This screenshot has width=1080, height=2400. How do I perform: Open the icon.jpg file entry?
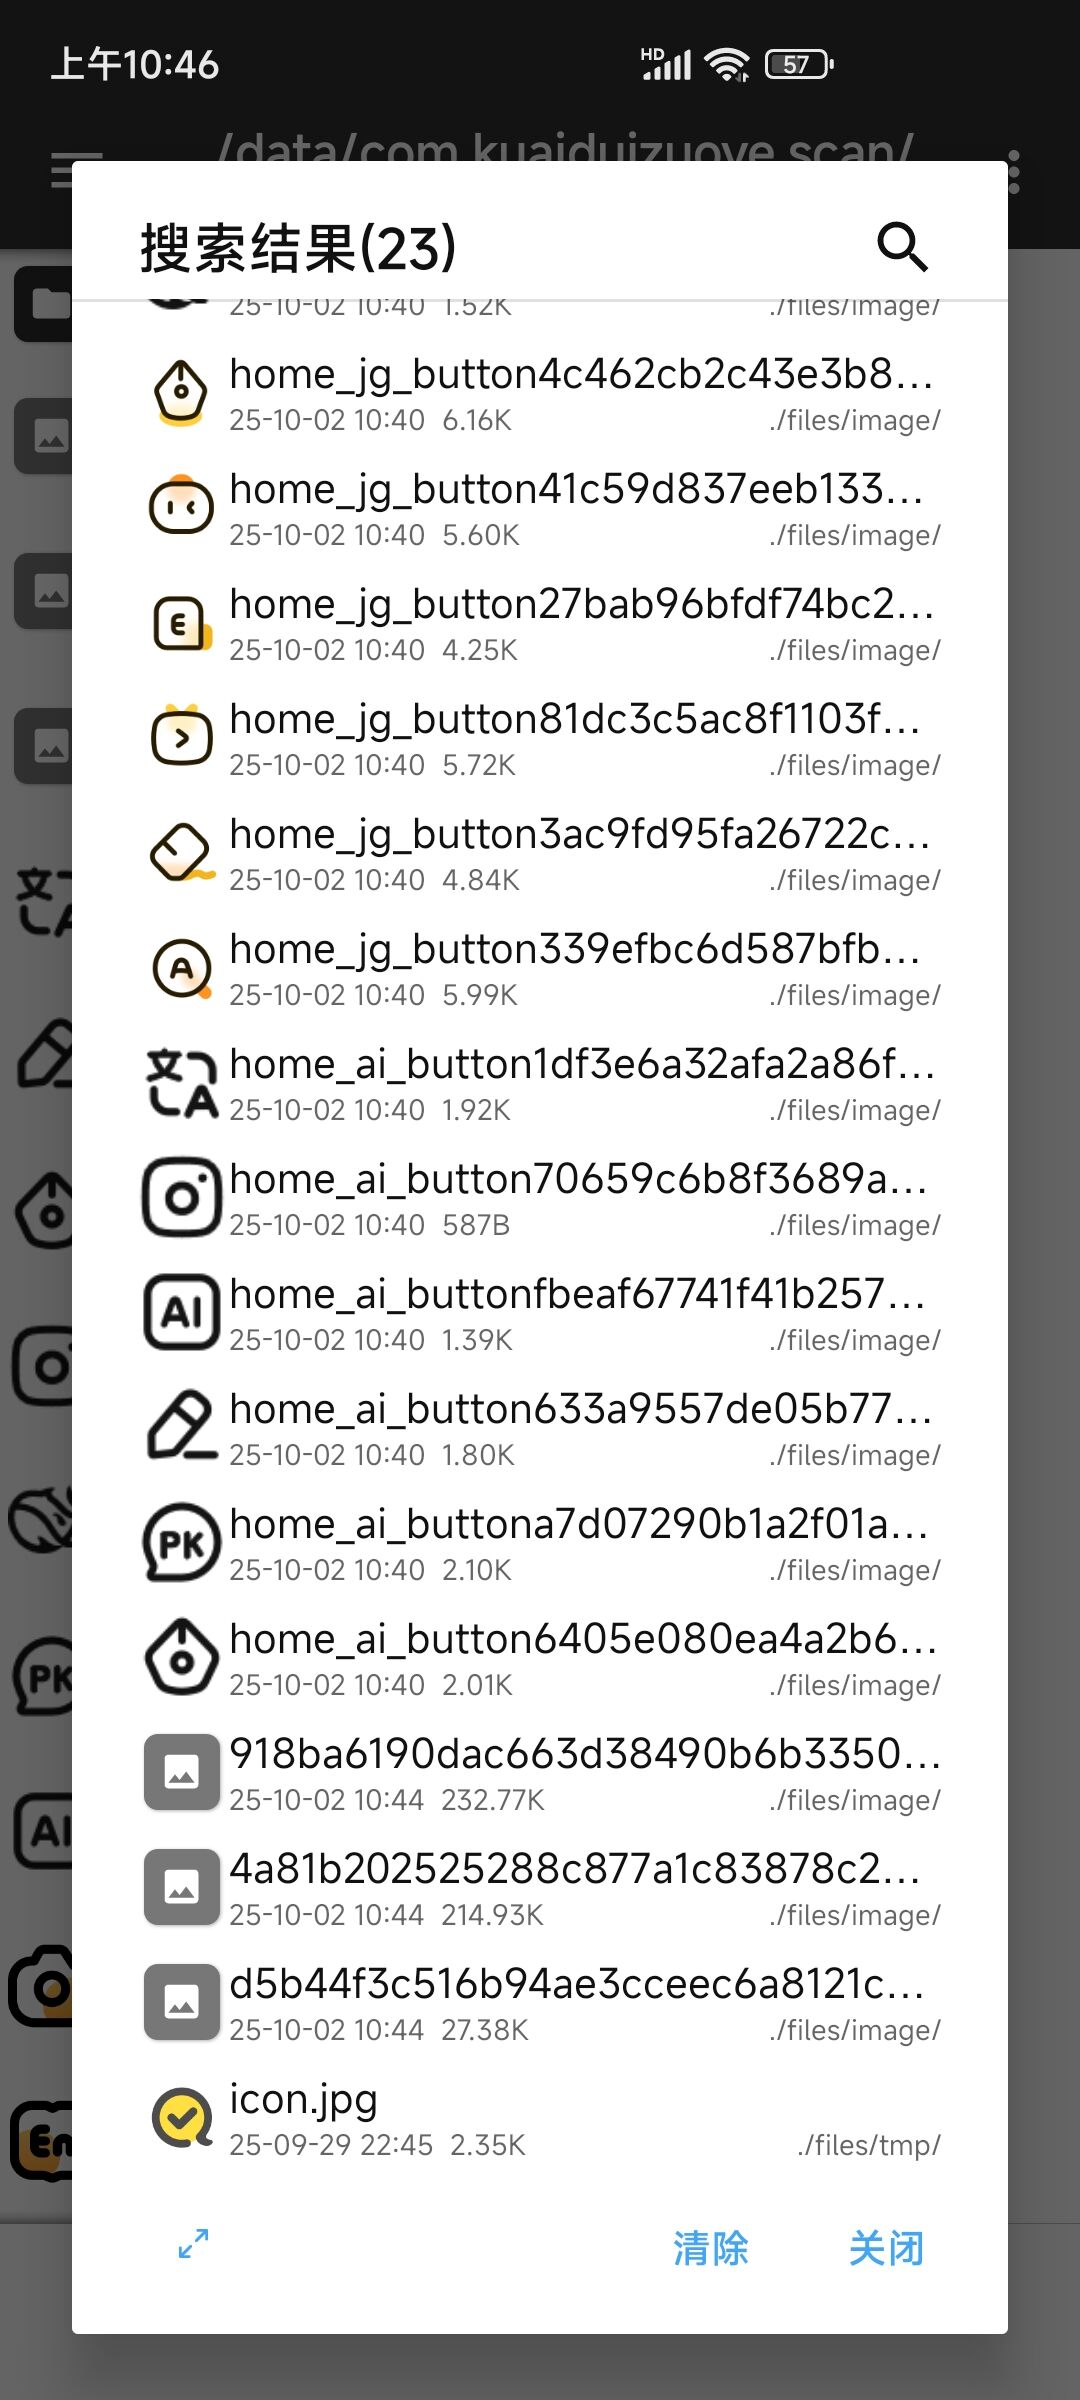[x=540, y=2118]
